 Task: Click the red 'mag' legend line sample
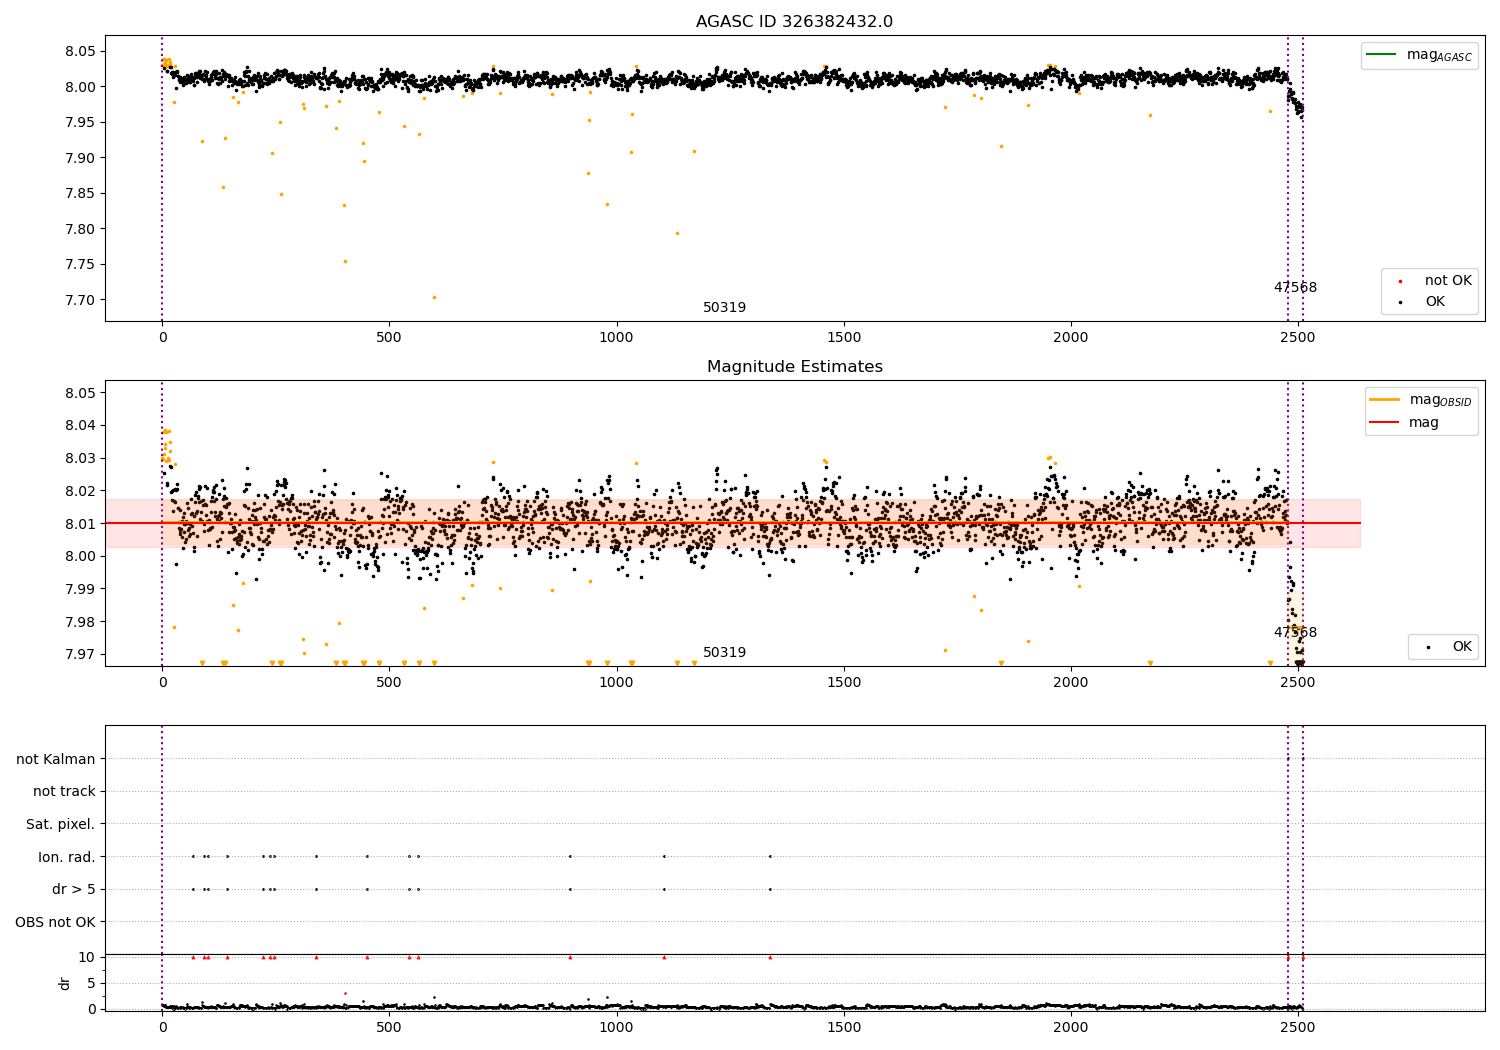[x=1385, y=423]
